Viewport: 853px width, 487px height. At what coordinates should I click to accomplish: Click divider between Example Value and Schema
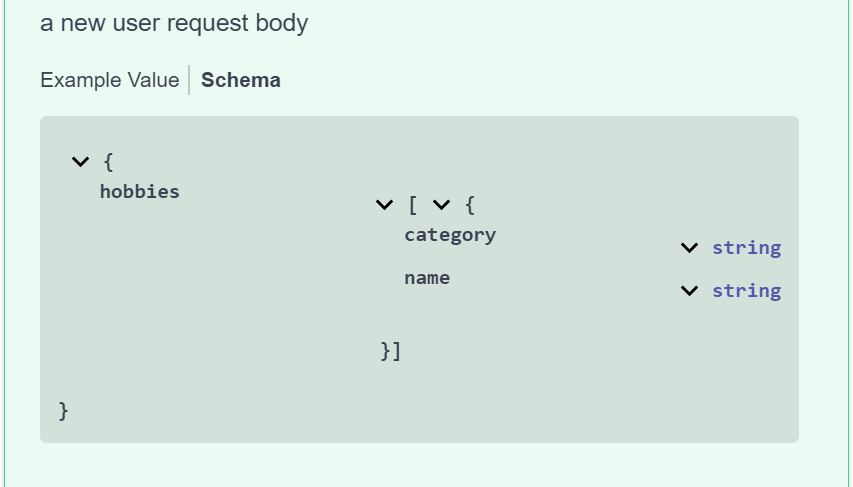[x=189, y=80]
